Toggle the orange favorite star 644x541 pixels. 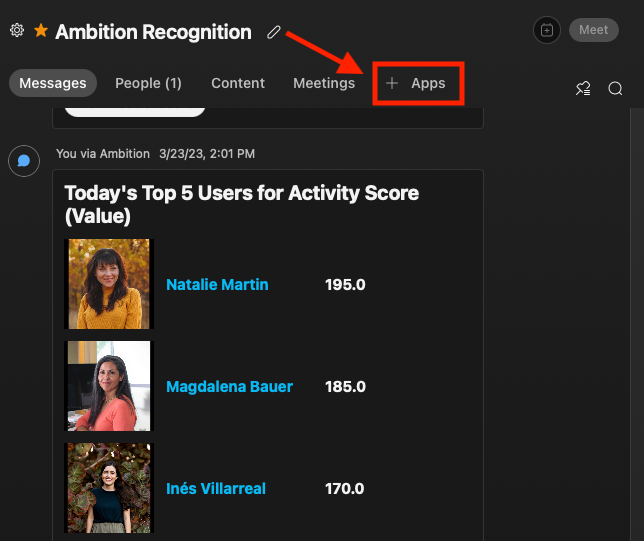[x=41, y=31]
